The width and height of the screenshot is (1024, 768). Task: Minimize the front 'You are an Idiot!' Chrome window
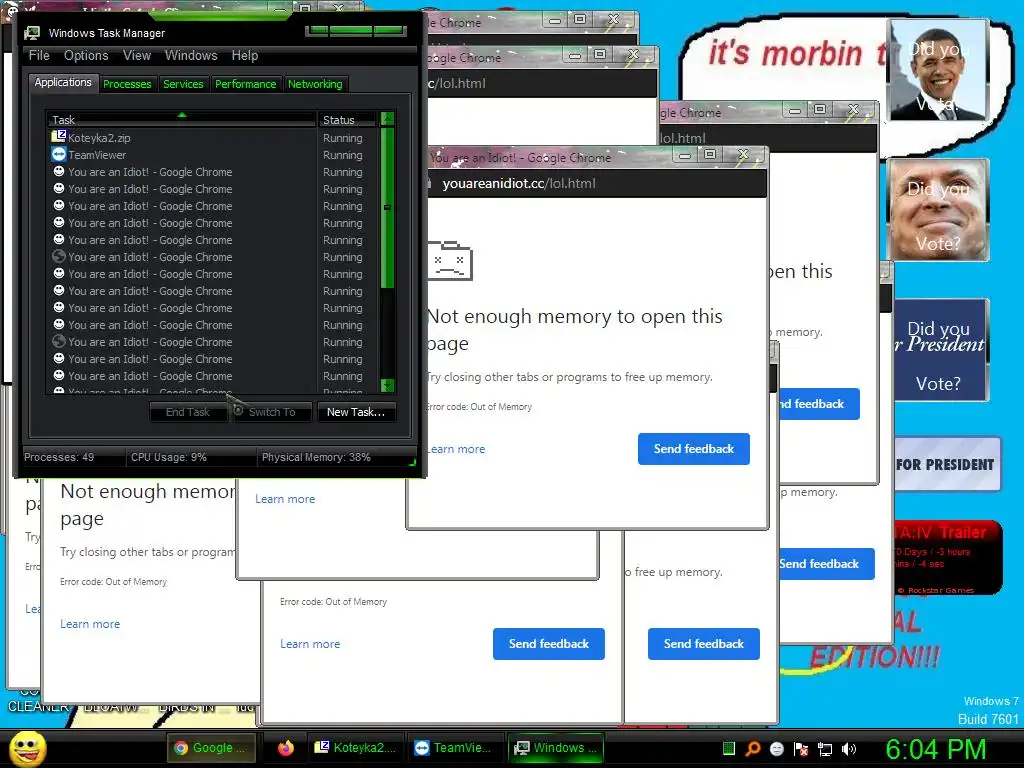pyautogui.click(x=684, y=154)
